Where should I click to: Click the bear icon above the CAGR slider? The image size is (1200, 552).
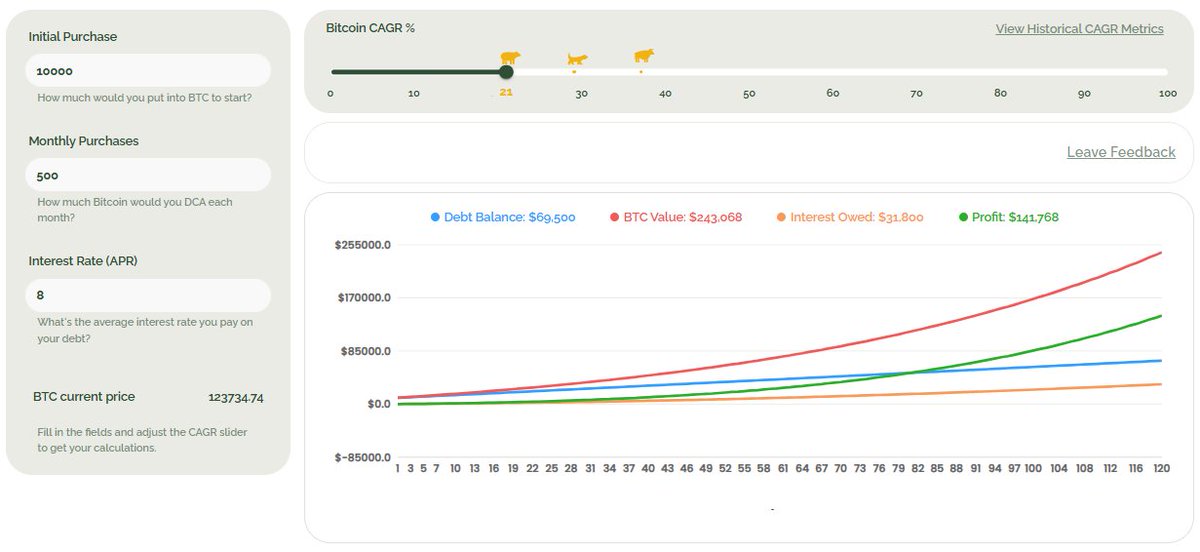point(510,58)
